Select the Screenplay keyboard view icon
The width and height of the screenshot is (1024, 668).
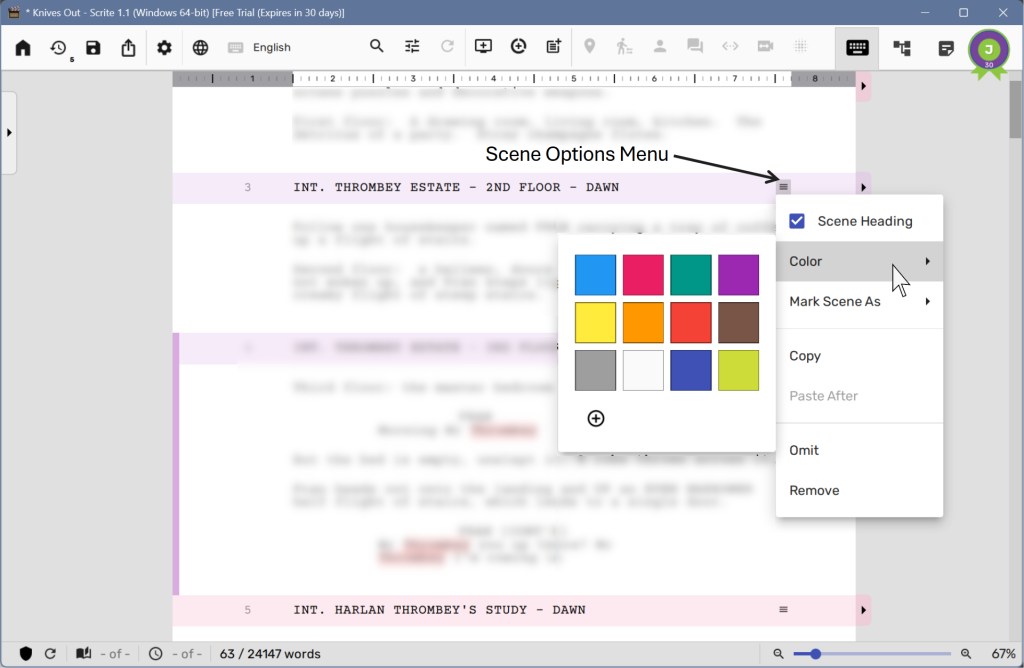(856, 47)
